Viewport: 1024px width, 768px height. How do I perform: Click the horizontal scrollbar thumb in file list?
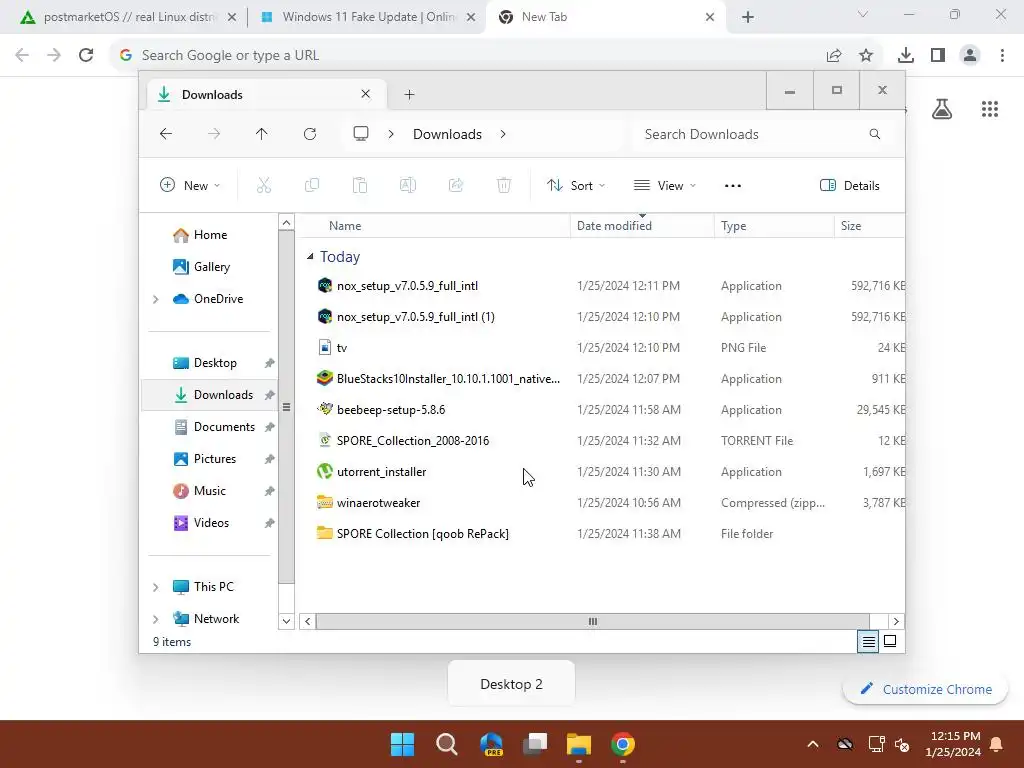coord(592,621)
